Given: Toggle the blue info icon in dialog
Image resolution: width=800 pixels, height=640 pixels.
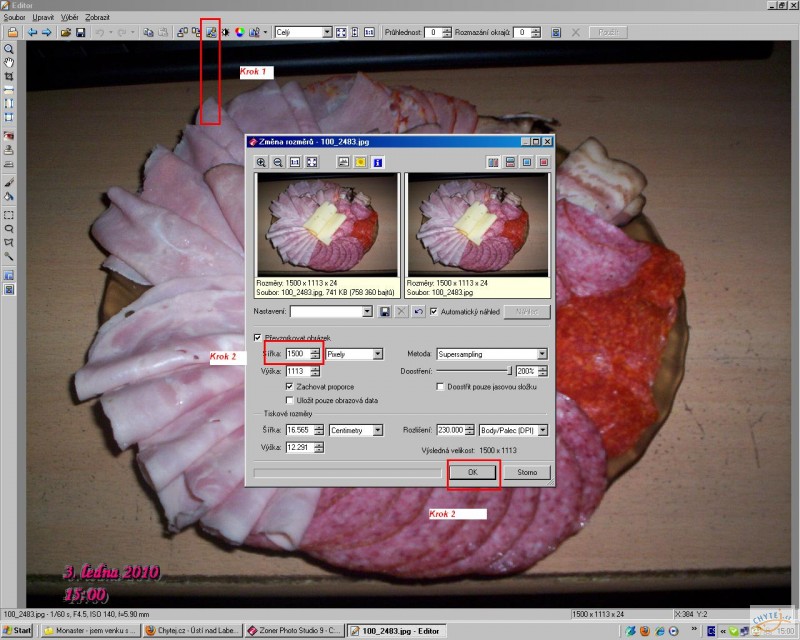Looking at the screenshot, I should (378, 162).
